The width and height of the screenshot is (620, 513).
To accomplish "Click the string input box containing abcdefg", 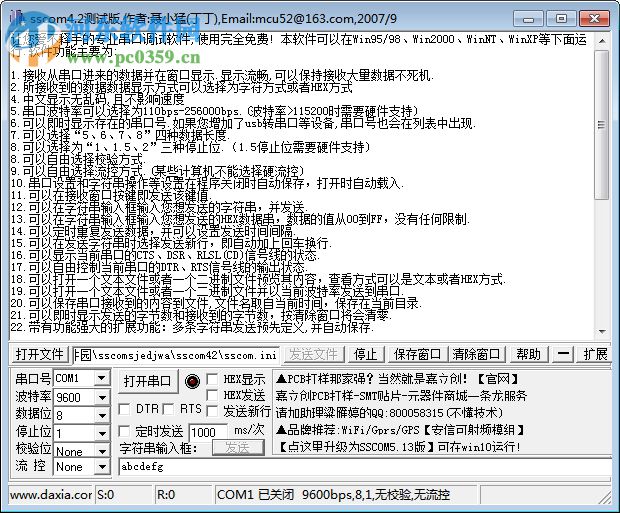I will click(365, 467).
